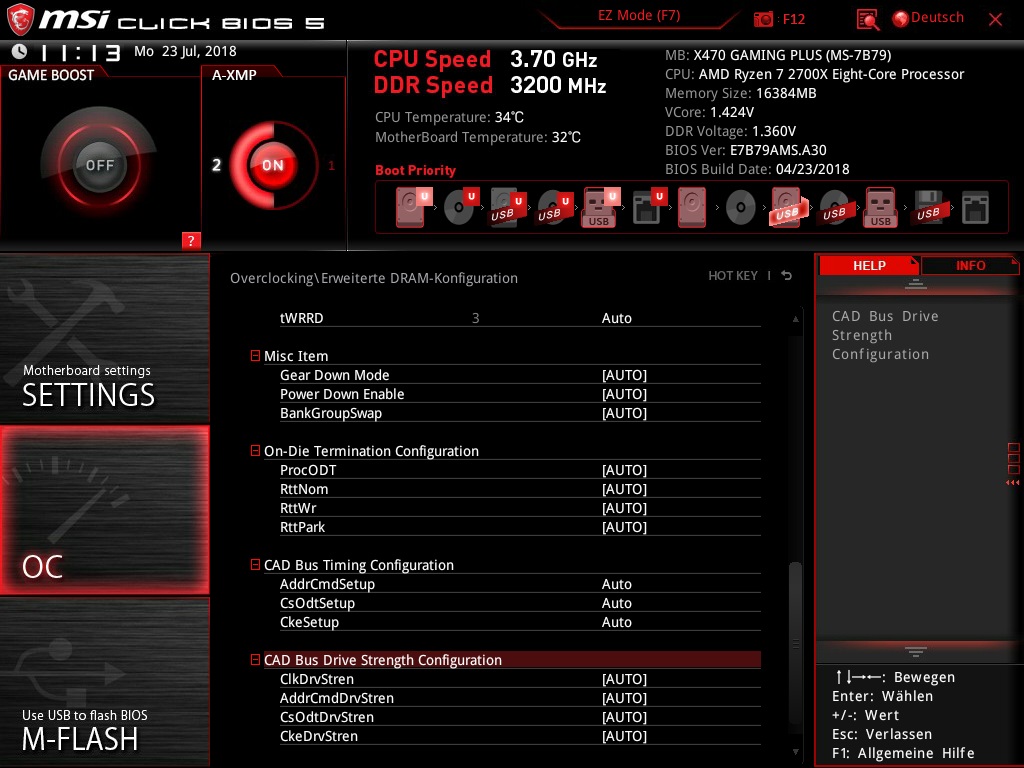Screen dimensions: 1024x768
Task: Select the first UEFI hard disk boot device
Action: [413, 207]
